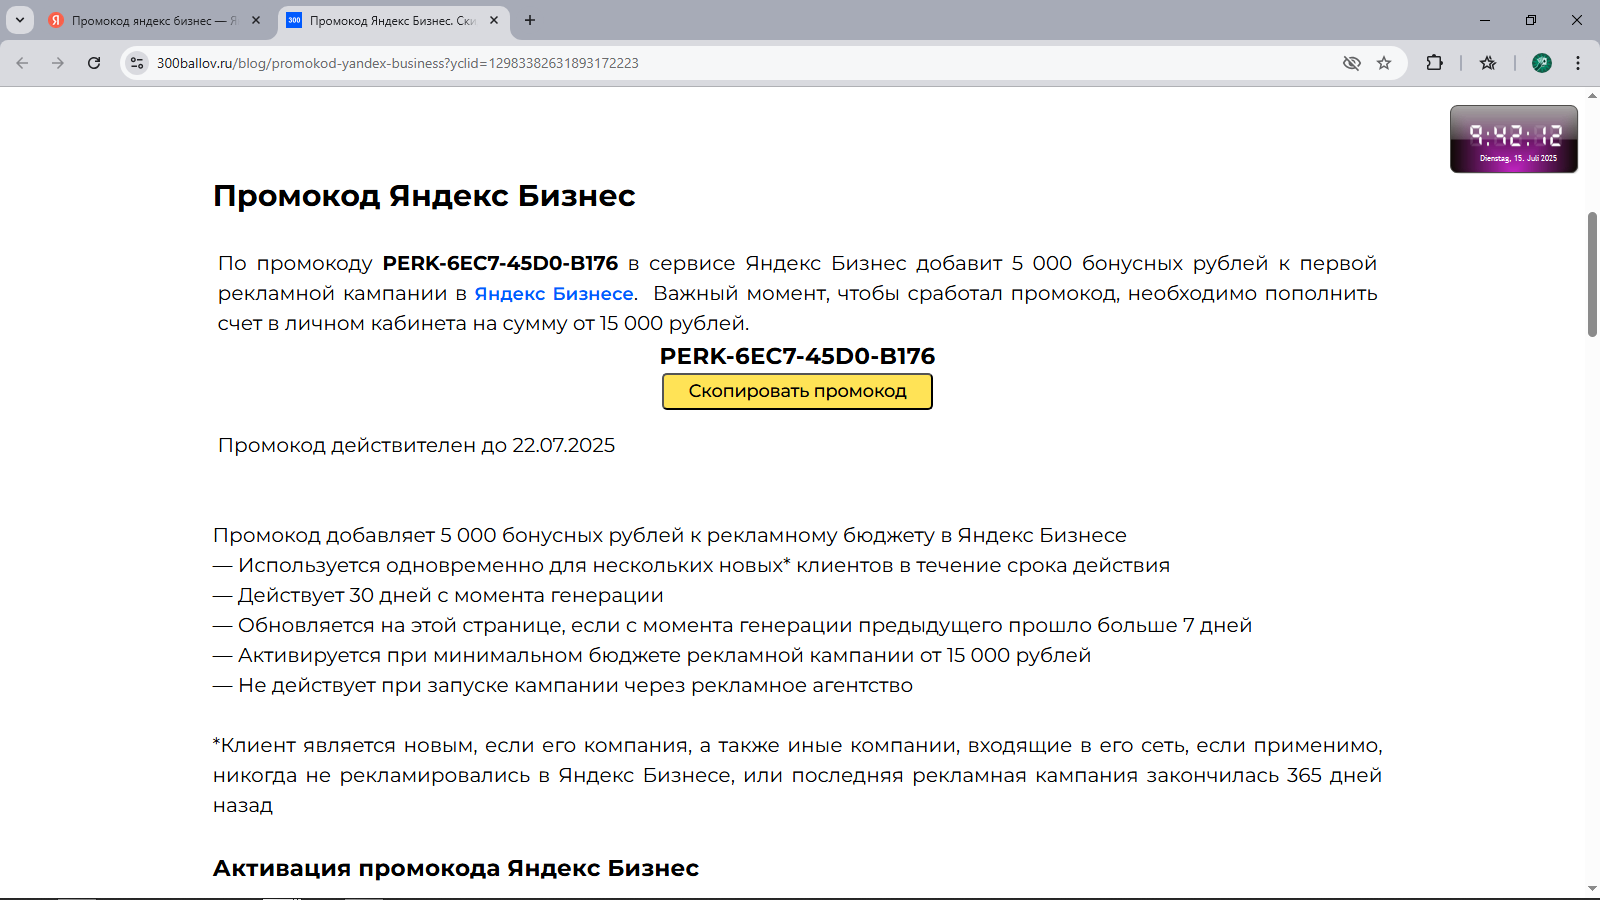Click the Активация промокода Яндекс Бизнес heading
The width and height of the screenshot is (1600, 900).
coord(456,868)
